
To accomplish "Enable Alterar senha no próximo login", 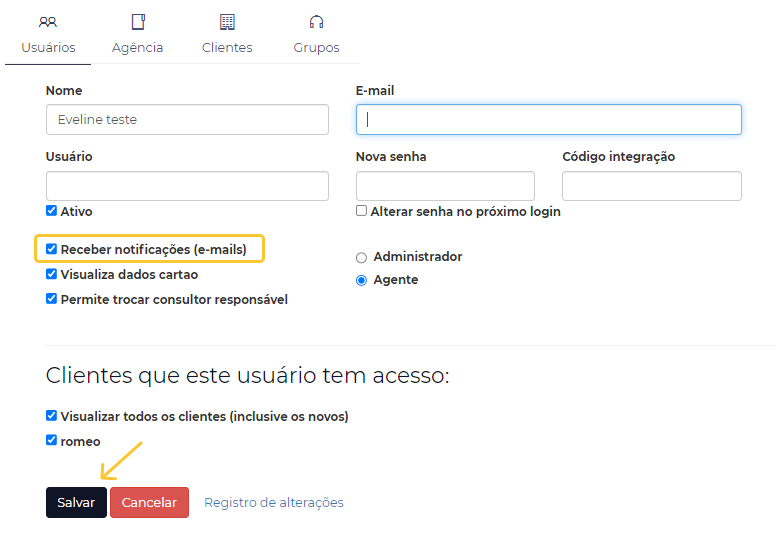I will click(x=361, y=211).
